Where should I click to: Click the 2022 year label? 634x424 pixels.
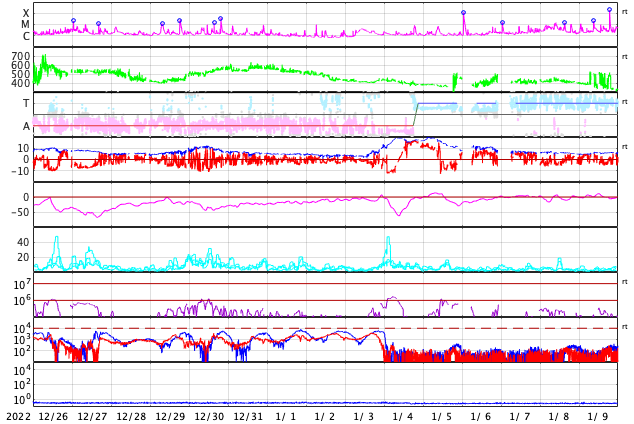coord(19,417)
